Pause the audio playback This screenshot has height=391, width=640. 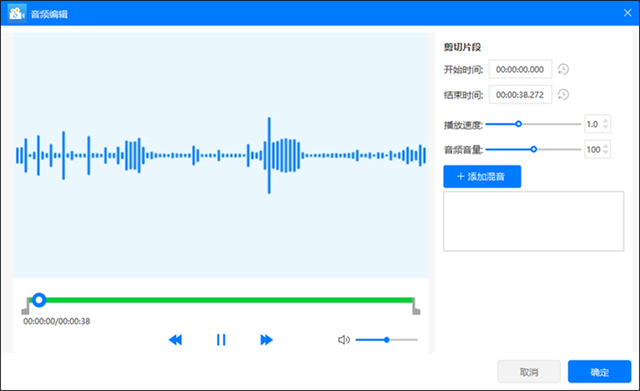pyautogui.click(x=221, y=340)
